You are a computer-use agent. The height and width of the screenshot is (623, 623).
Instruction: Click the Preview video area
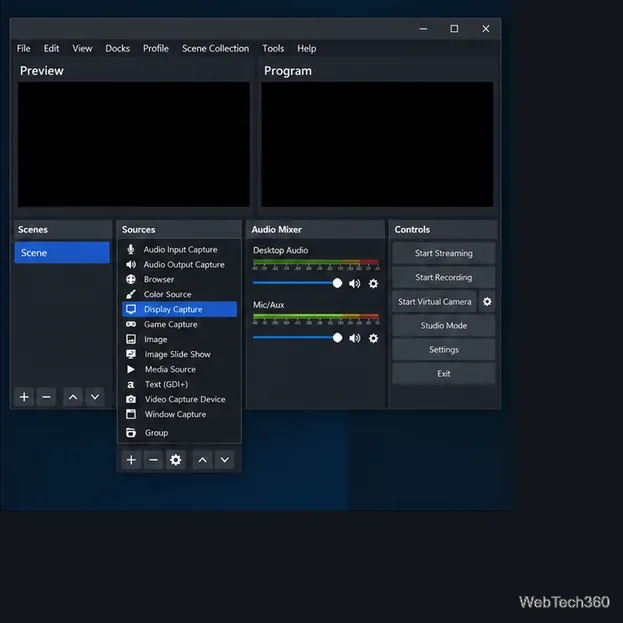point(134,144)
